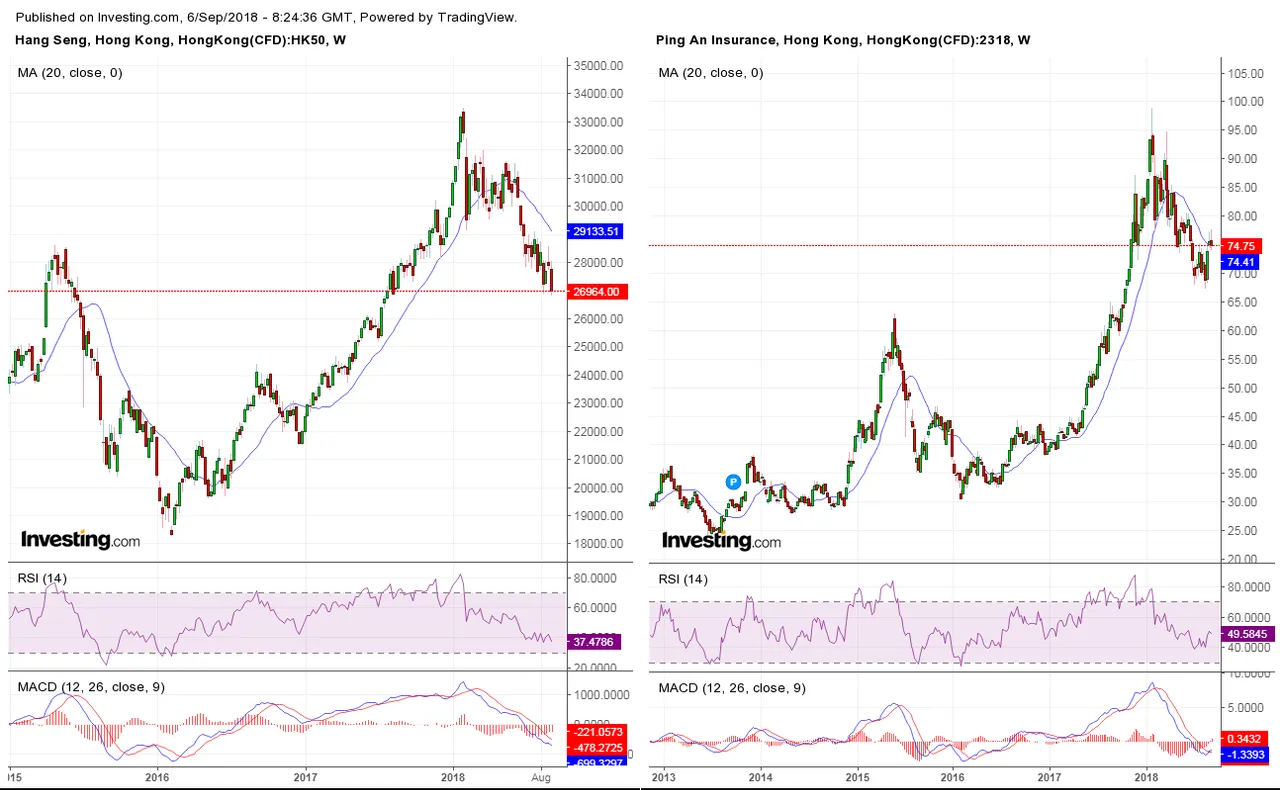This screenshot has width=1280, height=790.
Task: Click the Hang Seng chart title
Action: tap(181, 40)
